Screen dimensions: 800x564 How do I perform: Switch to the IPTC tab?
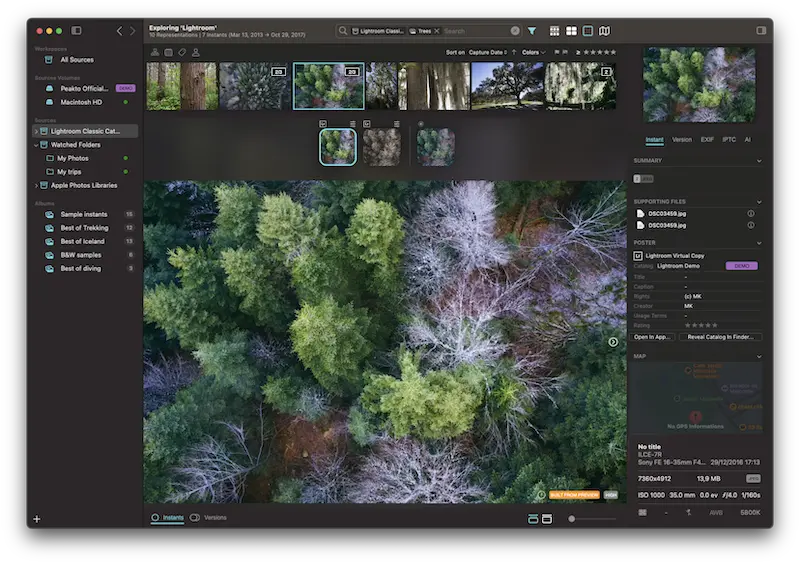point(729,139)
